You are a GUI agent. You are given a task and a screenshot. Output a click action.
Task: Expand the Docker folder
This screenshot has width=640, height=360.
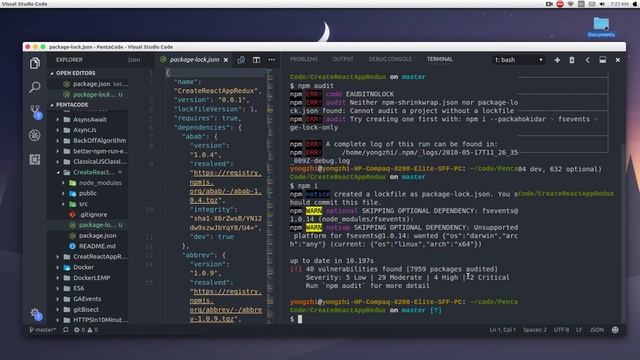click(83, 267)
